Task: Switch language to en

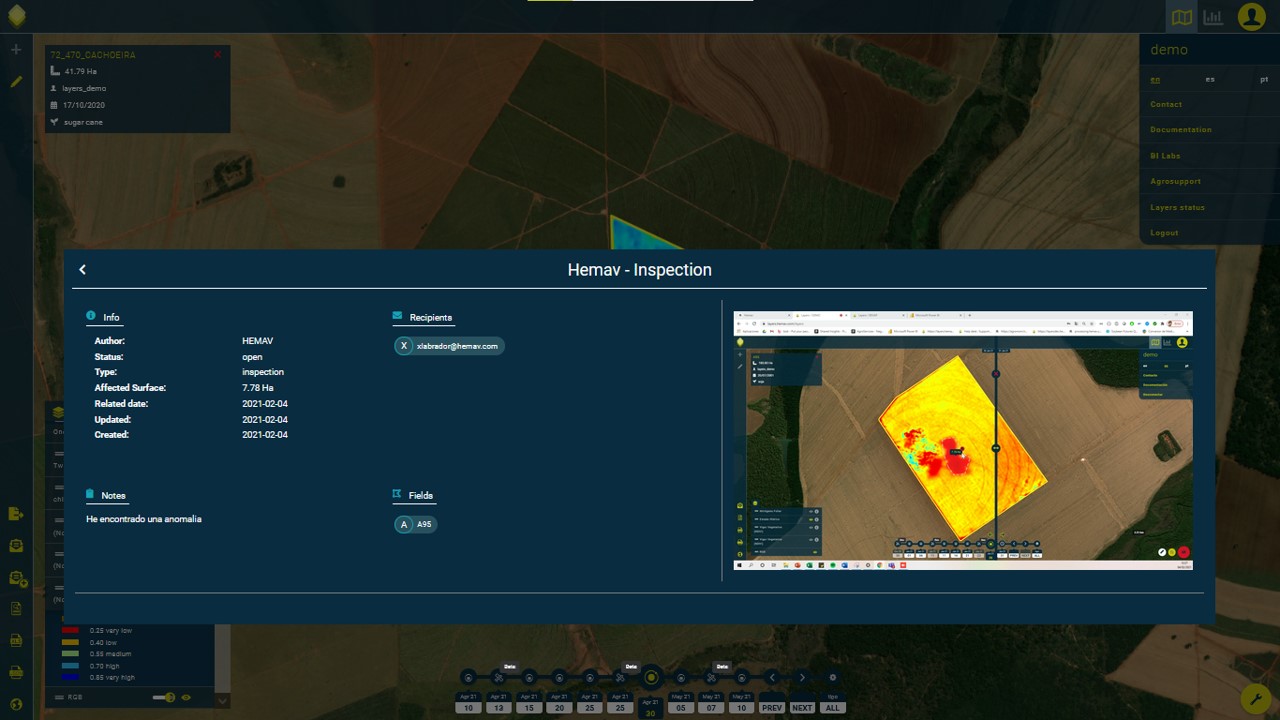Action: (1155, 79)
